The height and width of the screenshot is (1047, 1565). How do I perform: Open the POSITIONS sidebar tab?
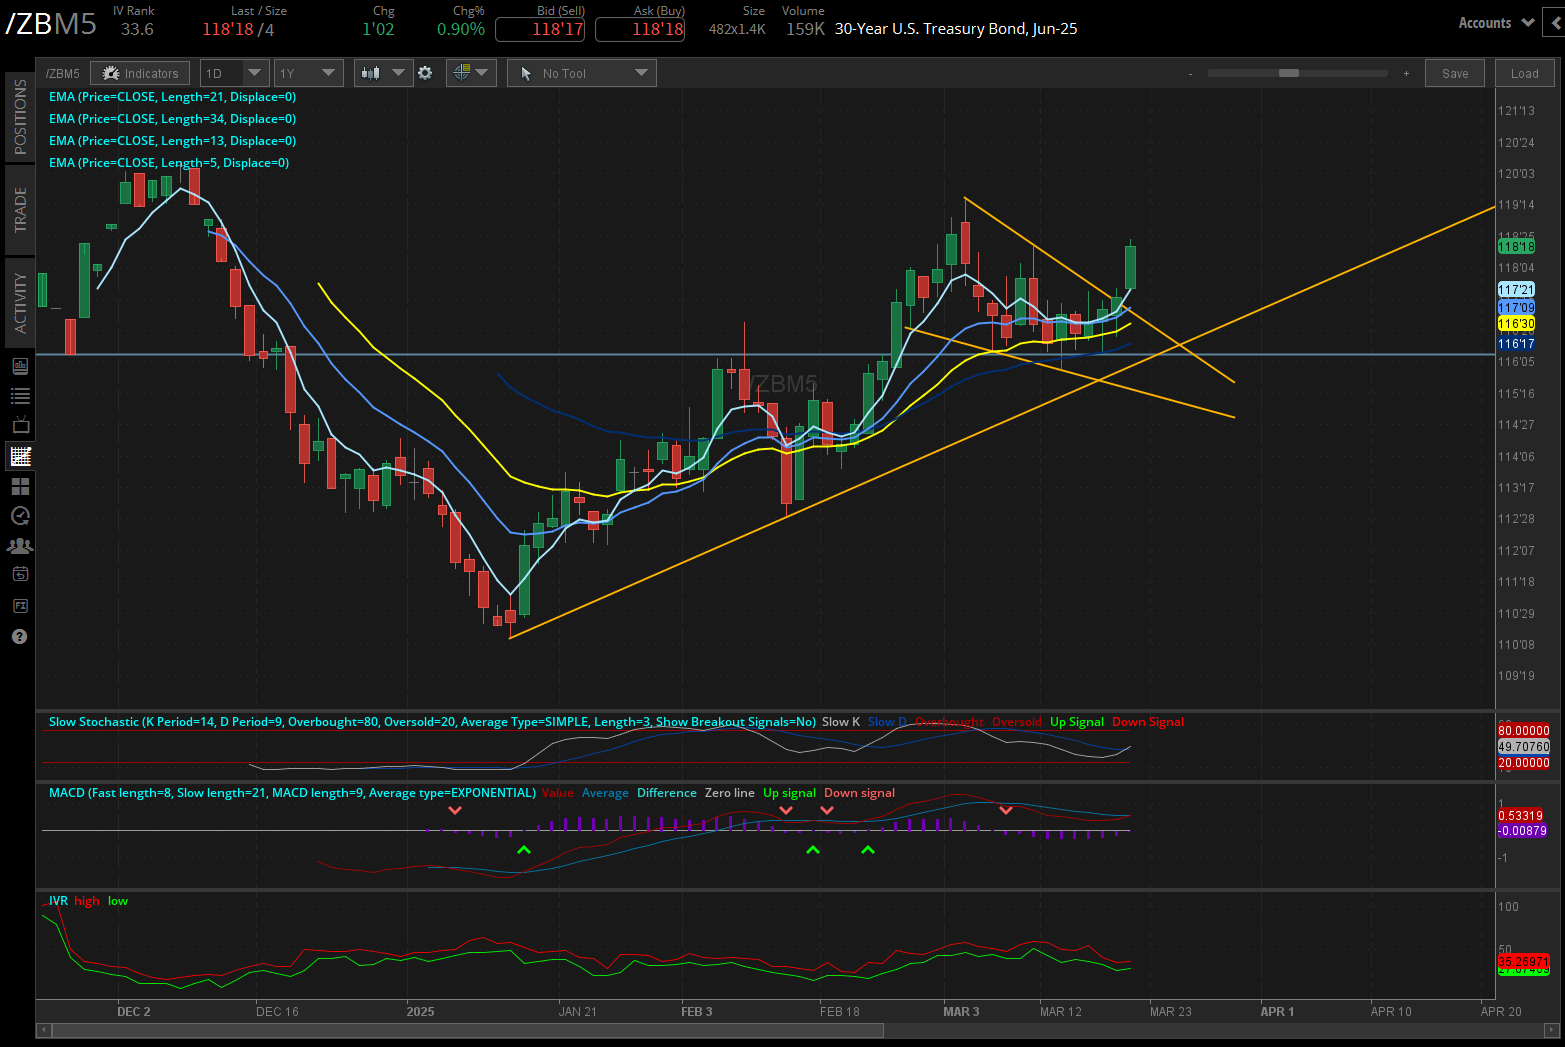pos(20,118)
